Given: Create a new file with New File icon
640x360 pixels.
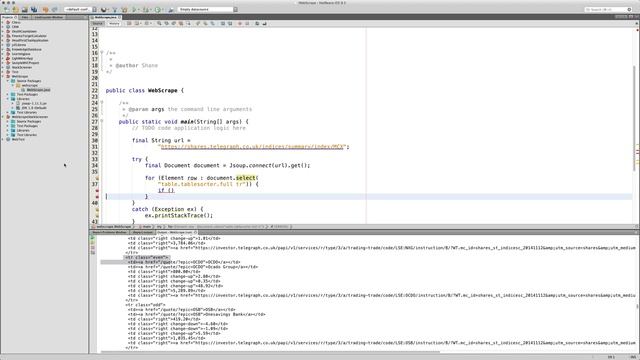Looking at the screenshot, I should click(x=6, y=9).
